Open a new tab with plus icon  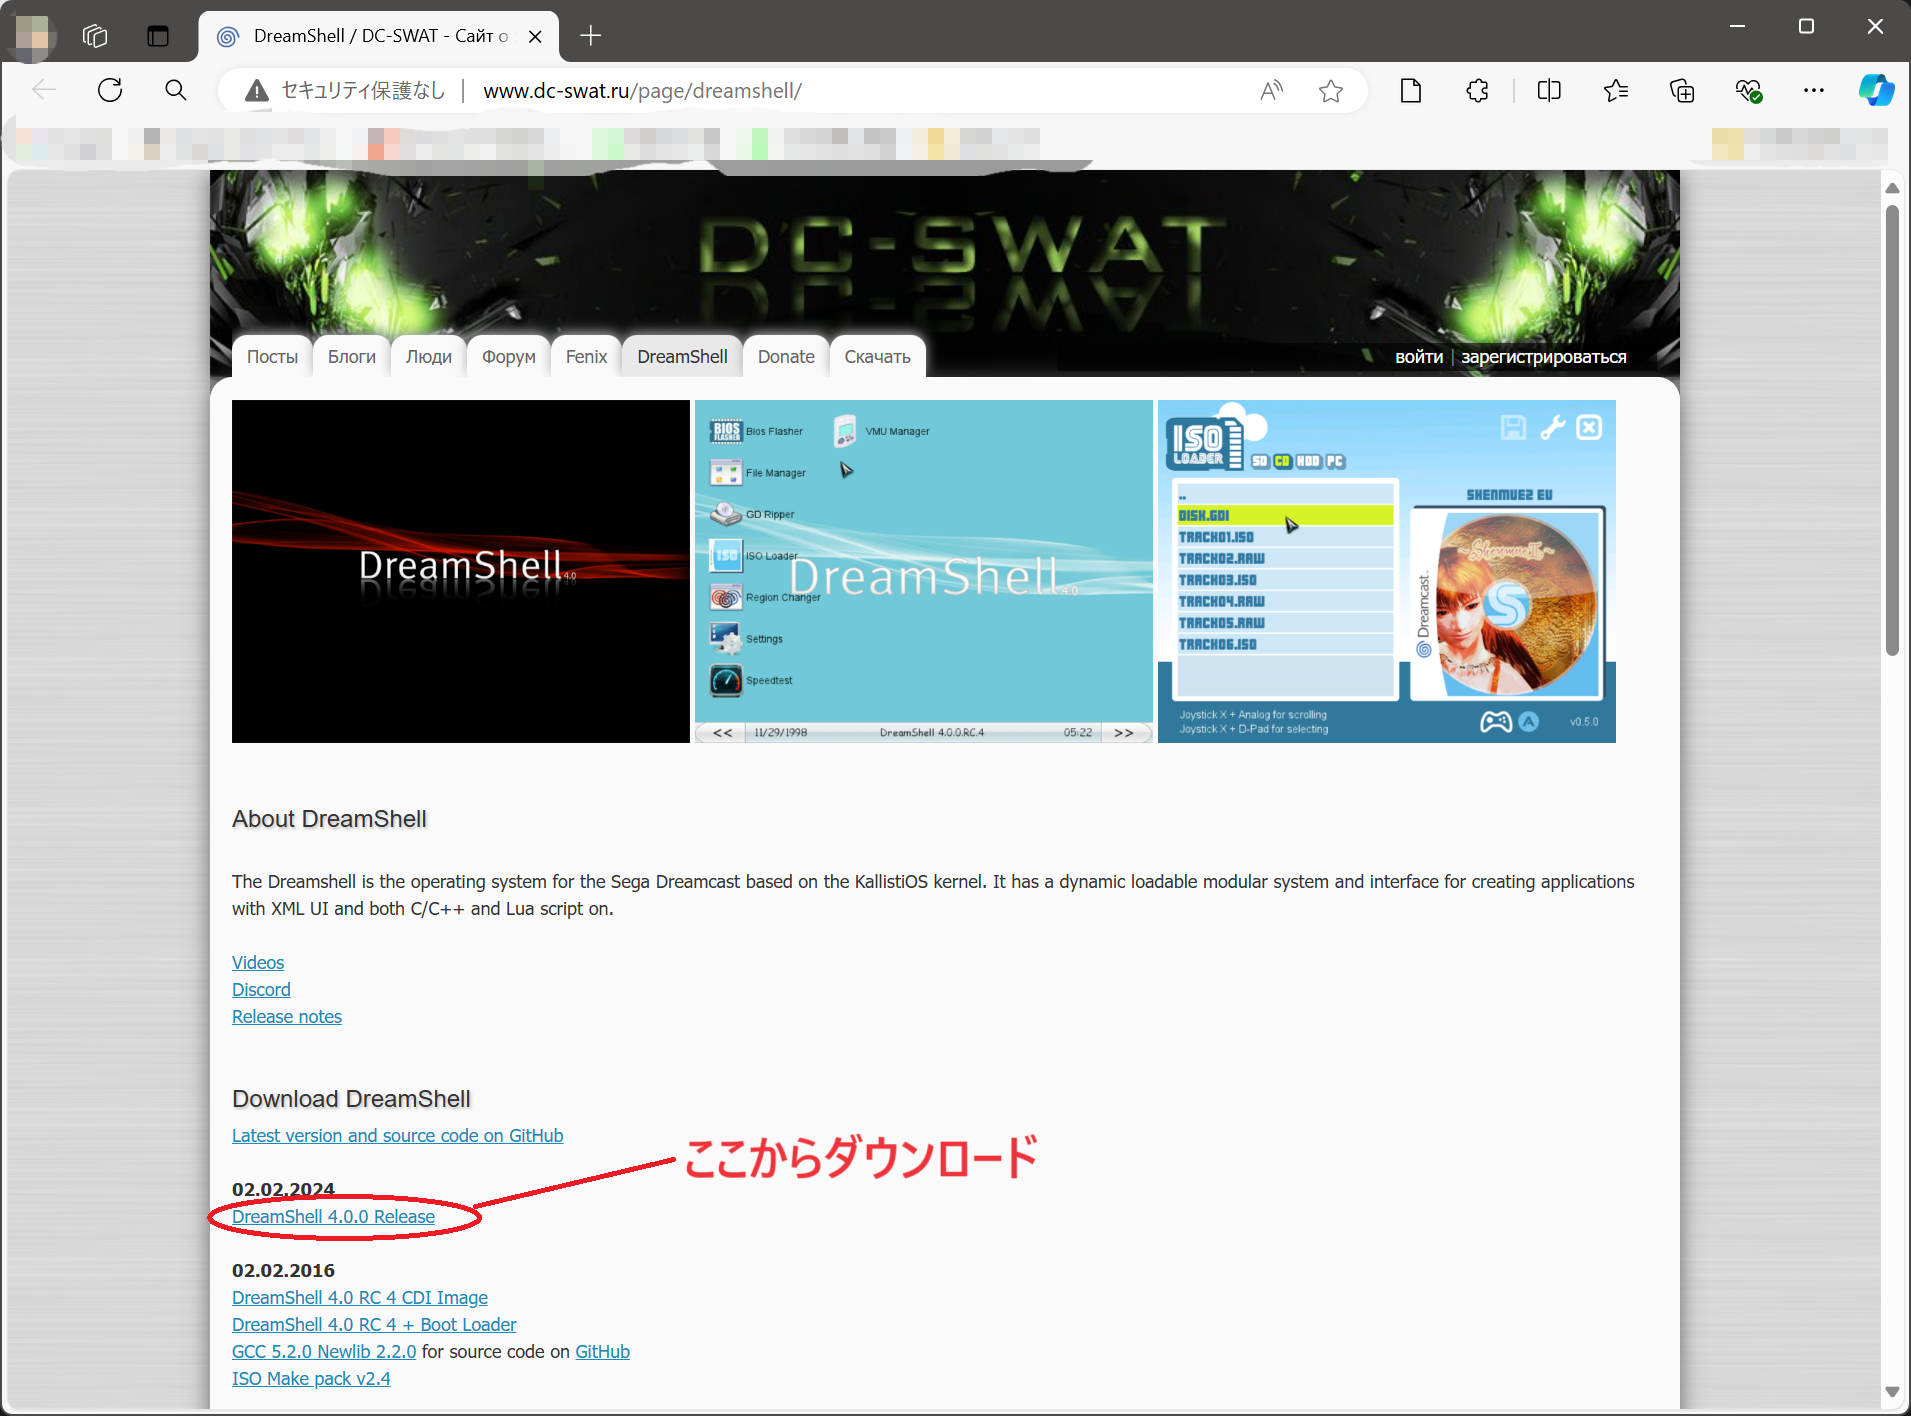pyautogui.click(x=591, y=36)
